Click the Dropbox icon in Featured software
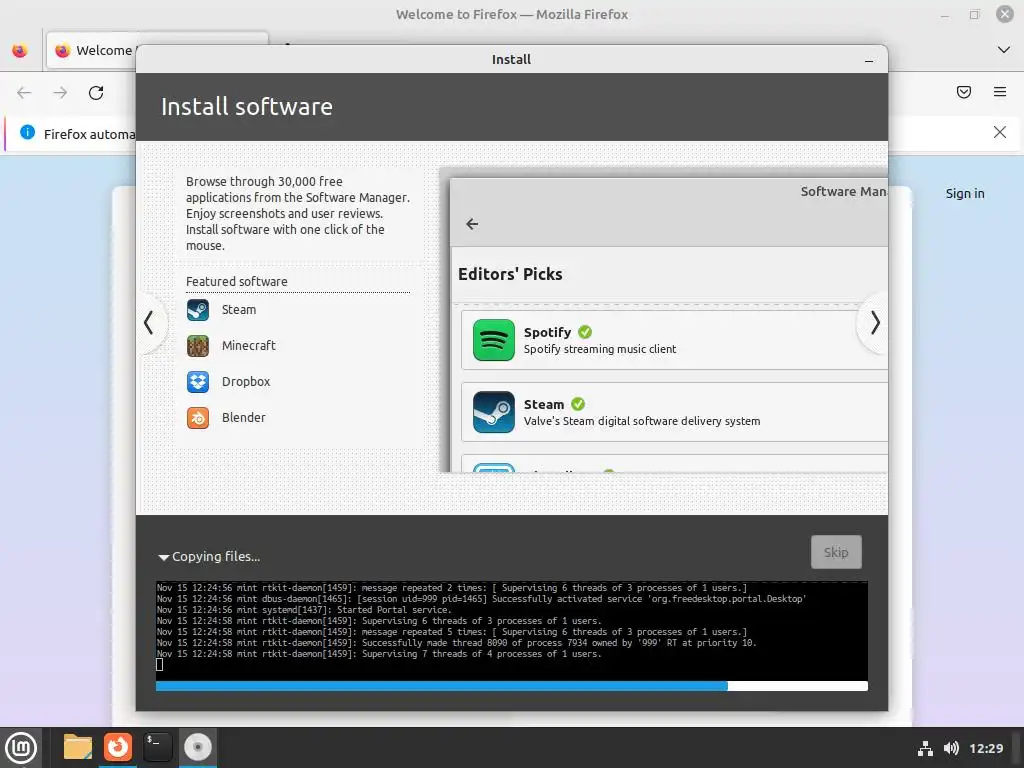 [x=198, y=381]
